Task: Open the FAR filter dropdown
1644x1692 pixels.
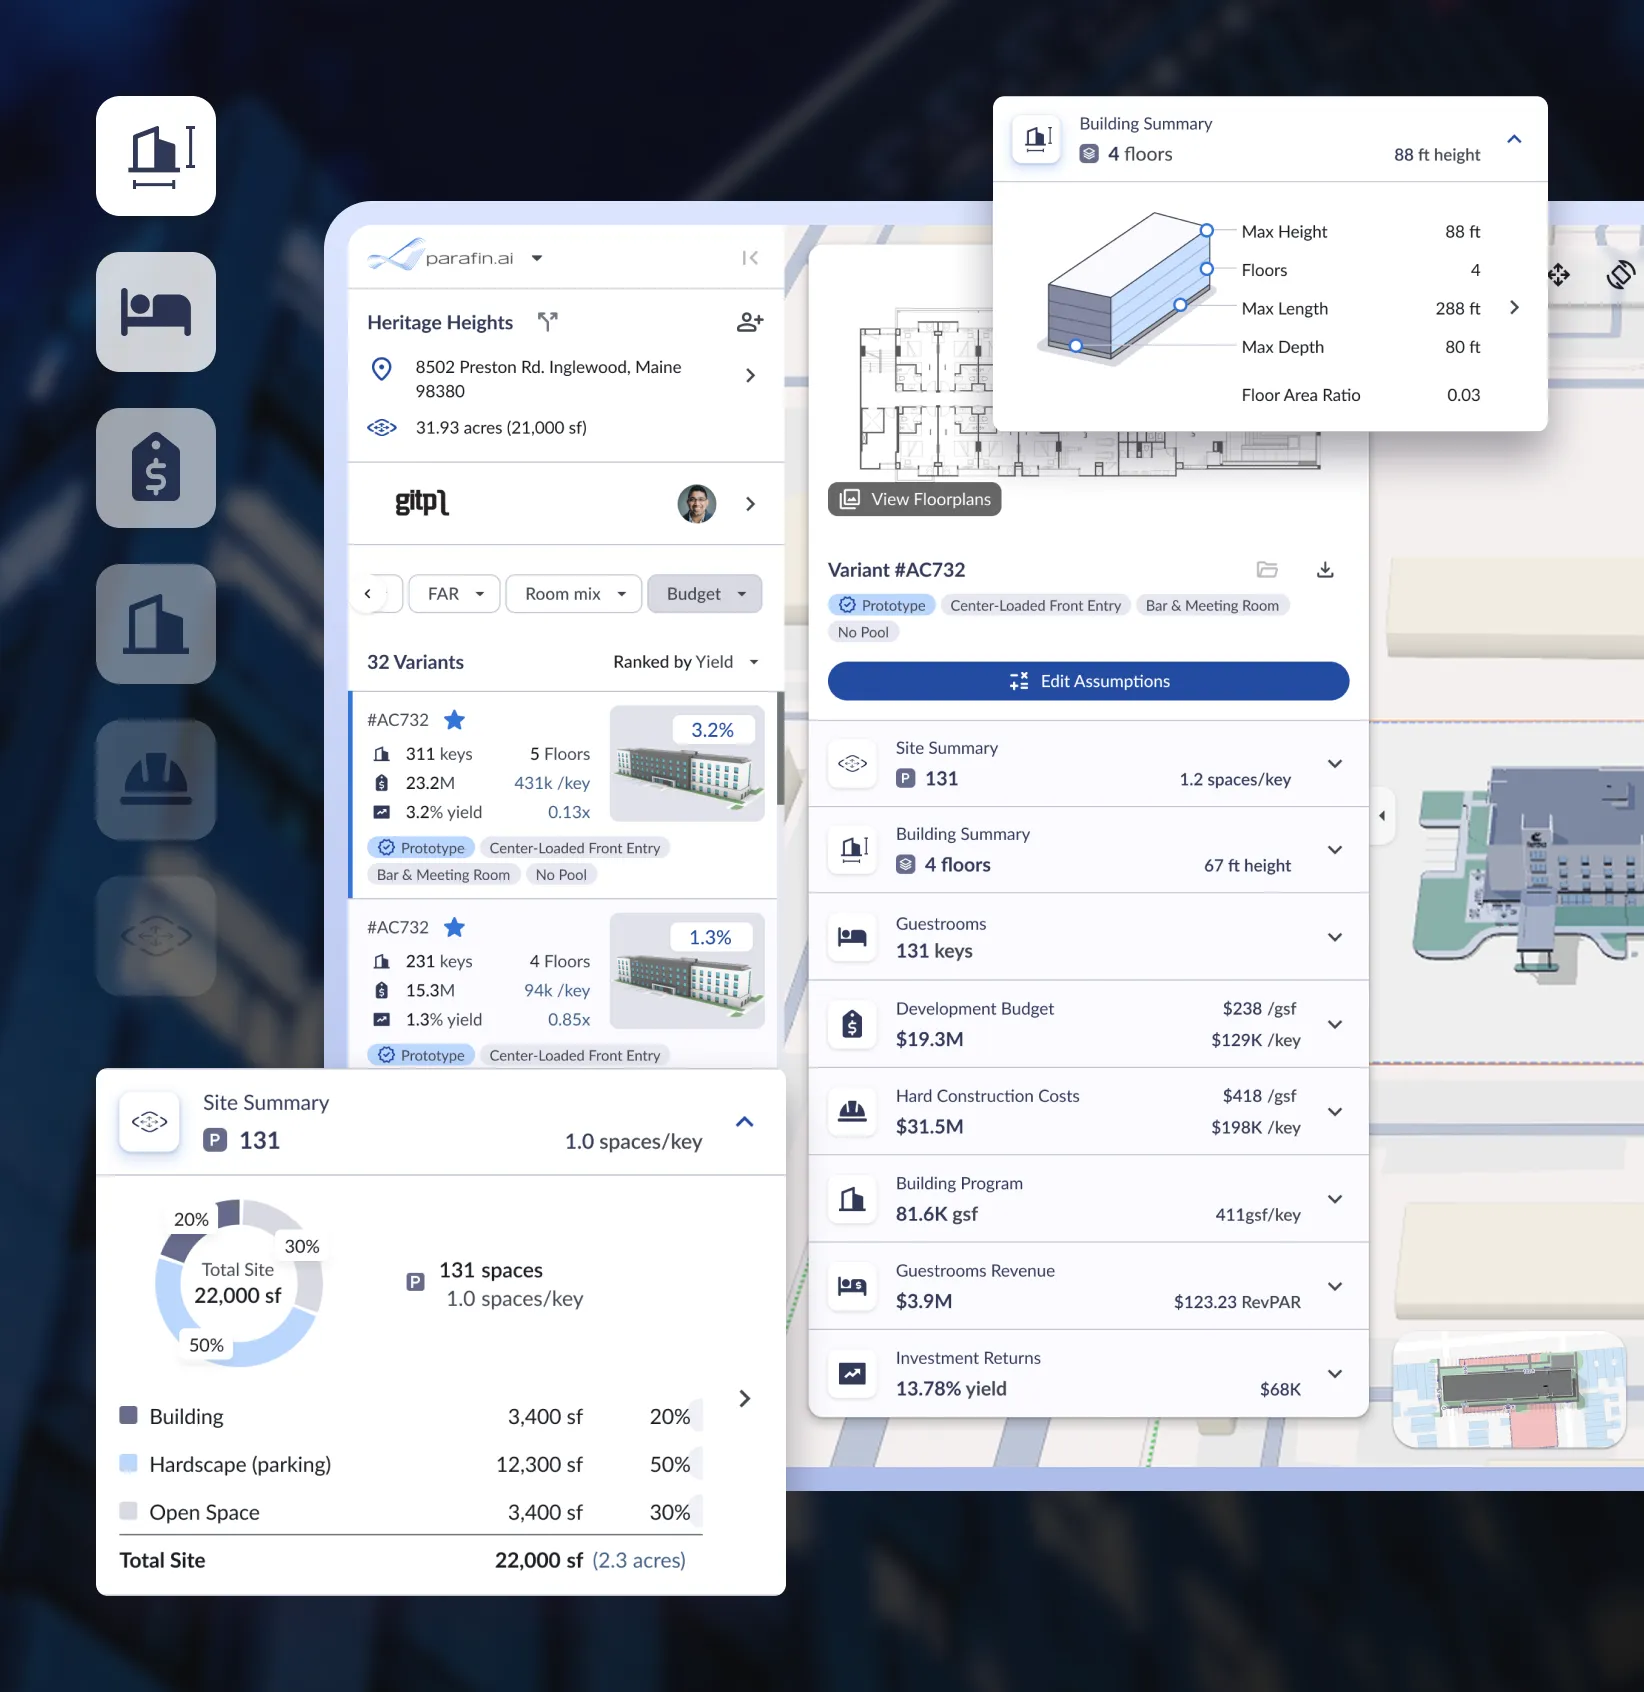Action: (453, 593)
